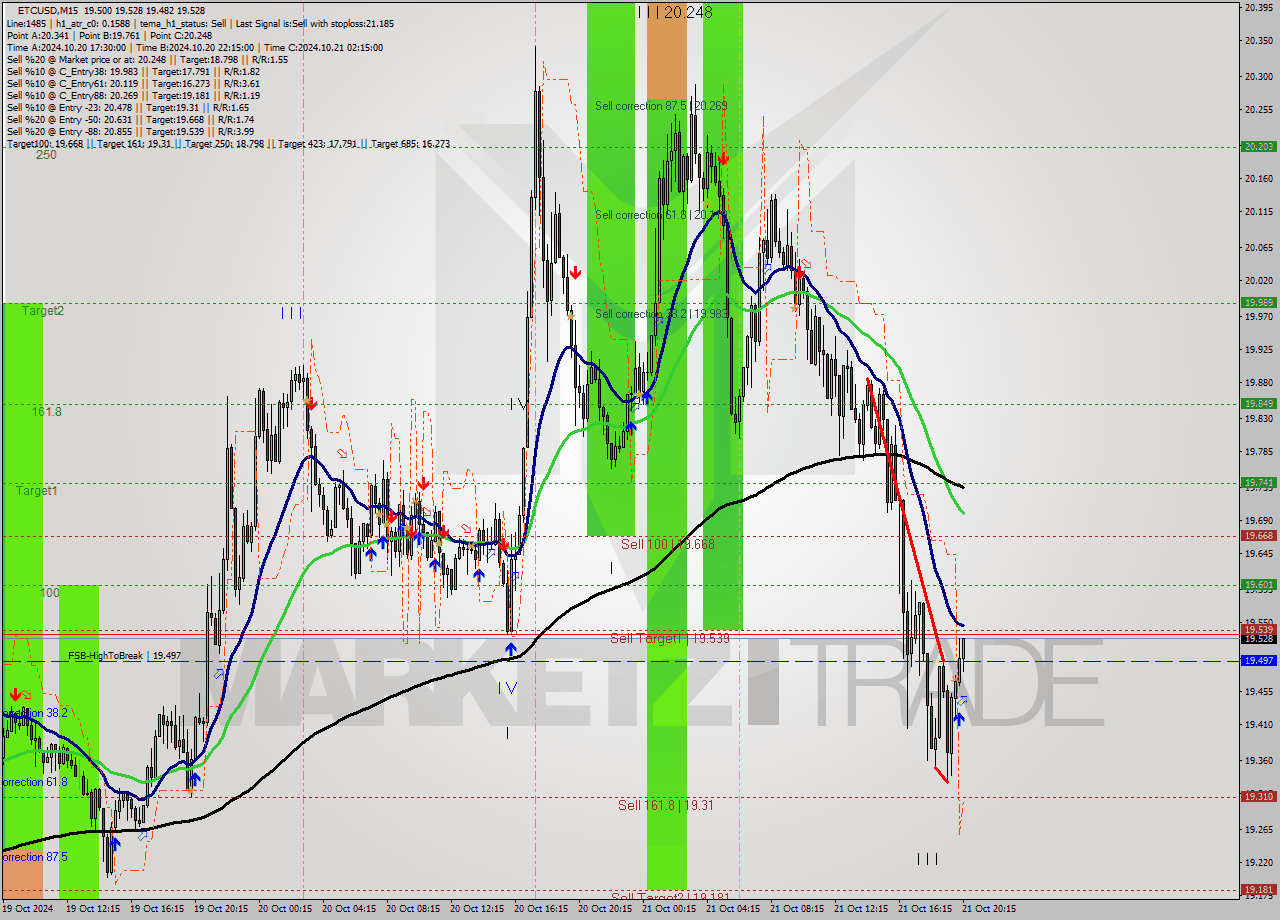This screenshot has height=920, width=1280.
Task: Select the 'Time A:2024.10.20 17:30:00' line
Action: click(194, 47)
